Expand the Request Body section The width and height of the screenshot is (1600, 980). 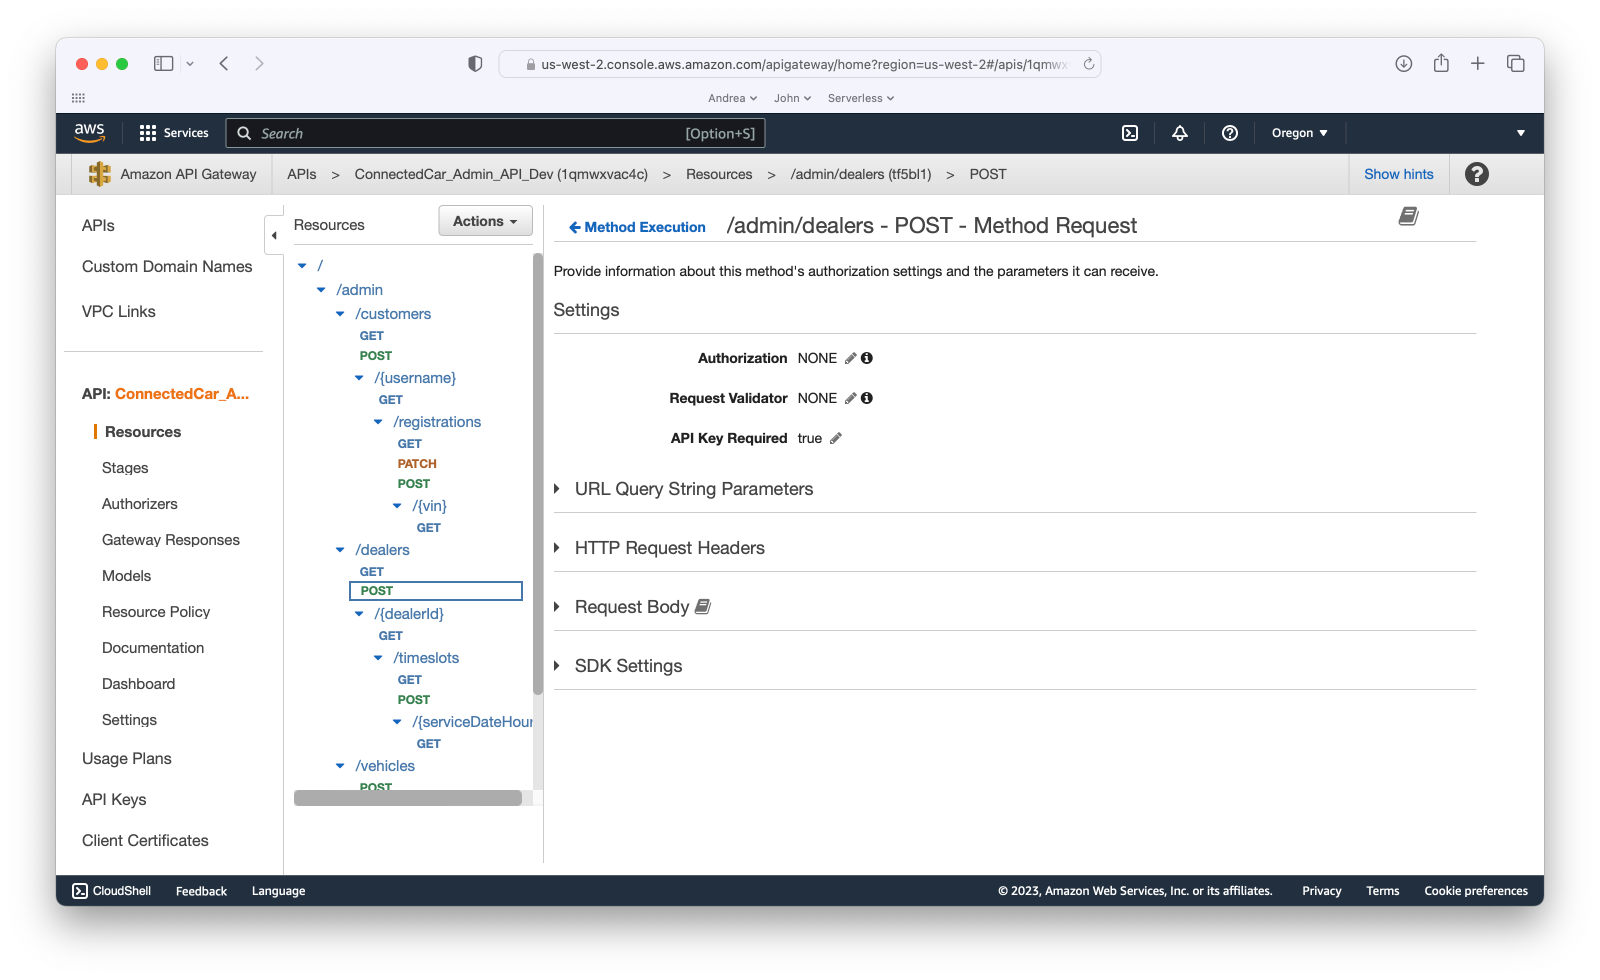tap(621, 607)
